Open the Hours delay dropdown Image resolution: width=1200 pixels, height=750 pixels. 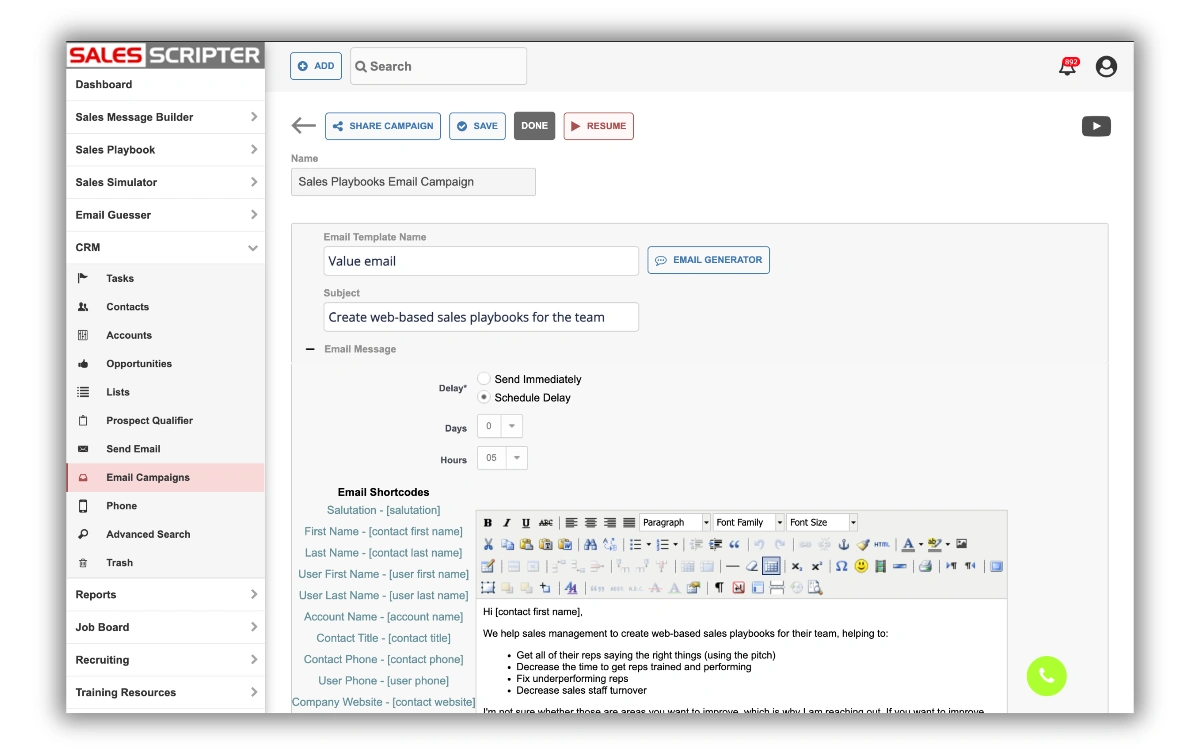click(x=516, y=457)
